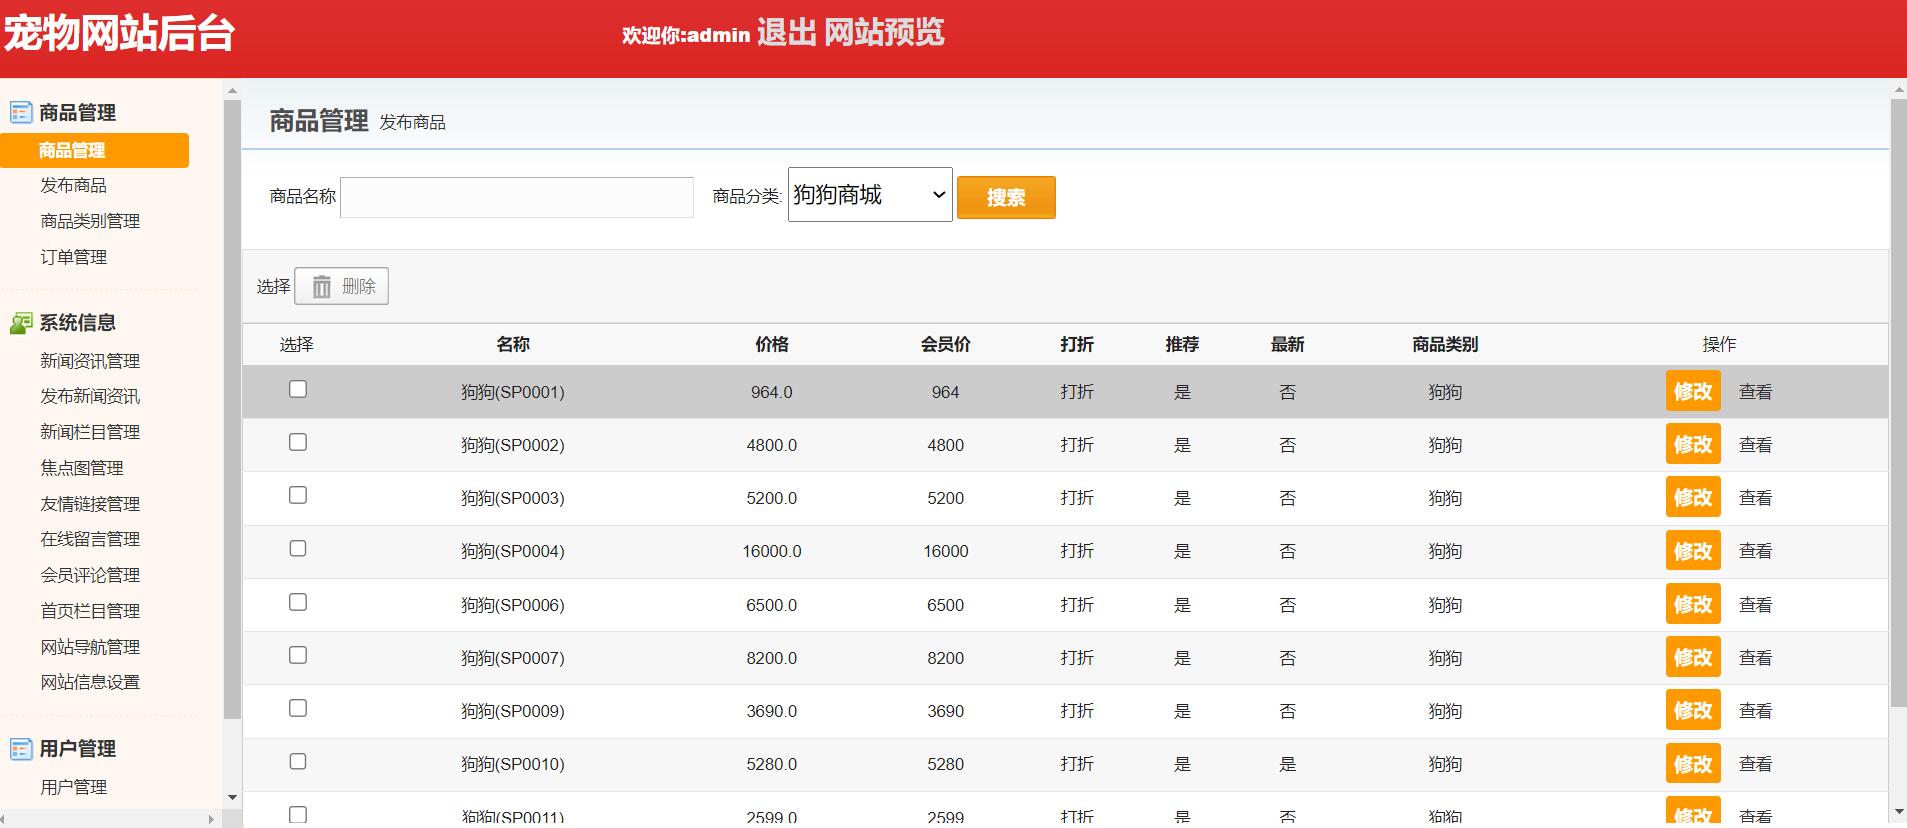Open 用户管理 sub-item in sidebar
Screen dimensions: 1907x828
[73, 787]
